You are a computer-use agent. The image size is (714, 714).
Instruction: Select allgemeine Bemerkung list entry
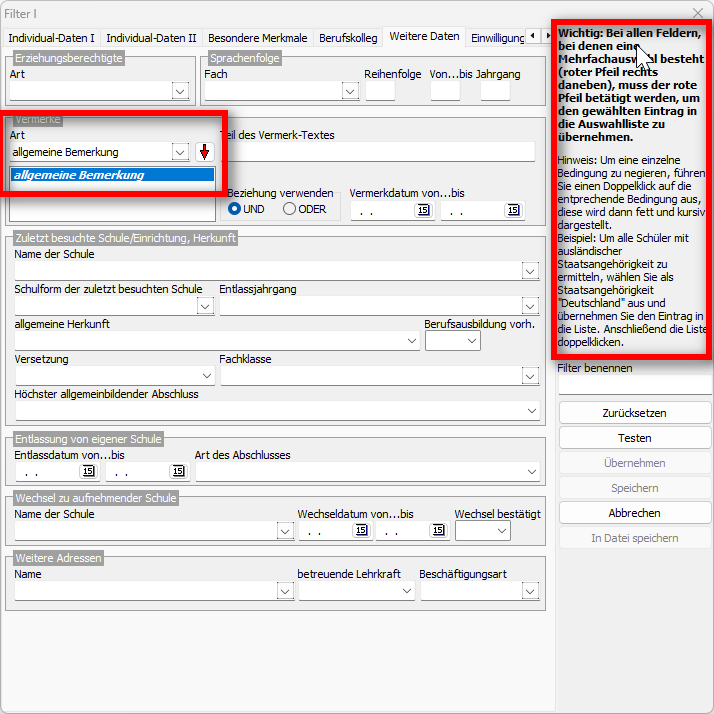pyautogui.click(x=112, y=175)
